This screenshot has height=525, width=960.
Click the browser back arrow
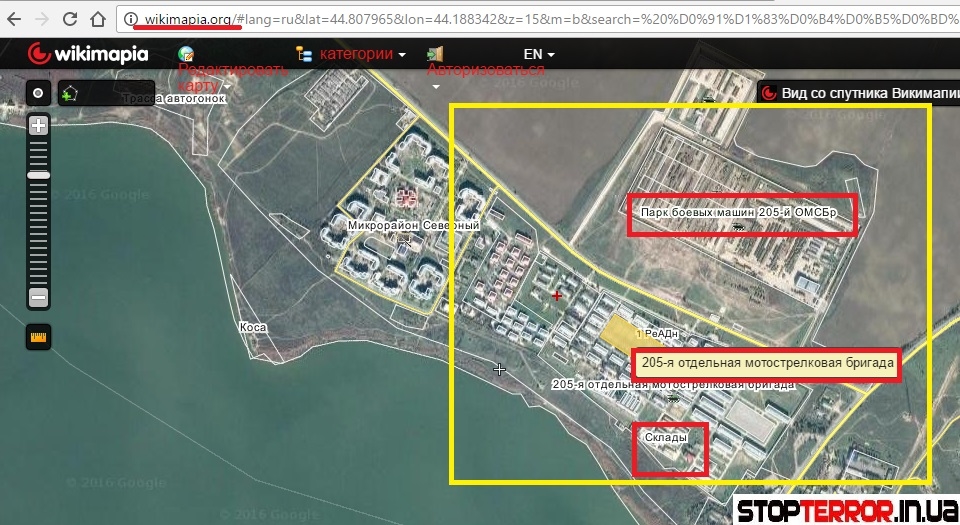click(x=12, y=18)
